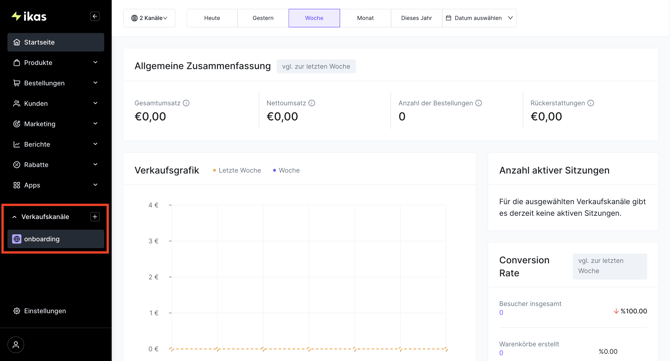Expand the Kunden menu chevron
The height and width of the screenshot is (361, 670).
click(95, 103)
